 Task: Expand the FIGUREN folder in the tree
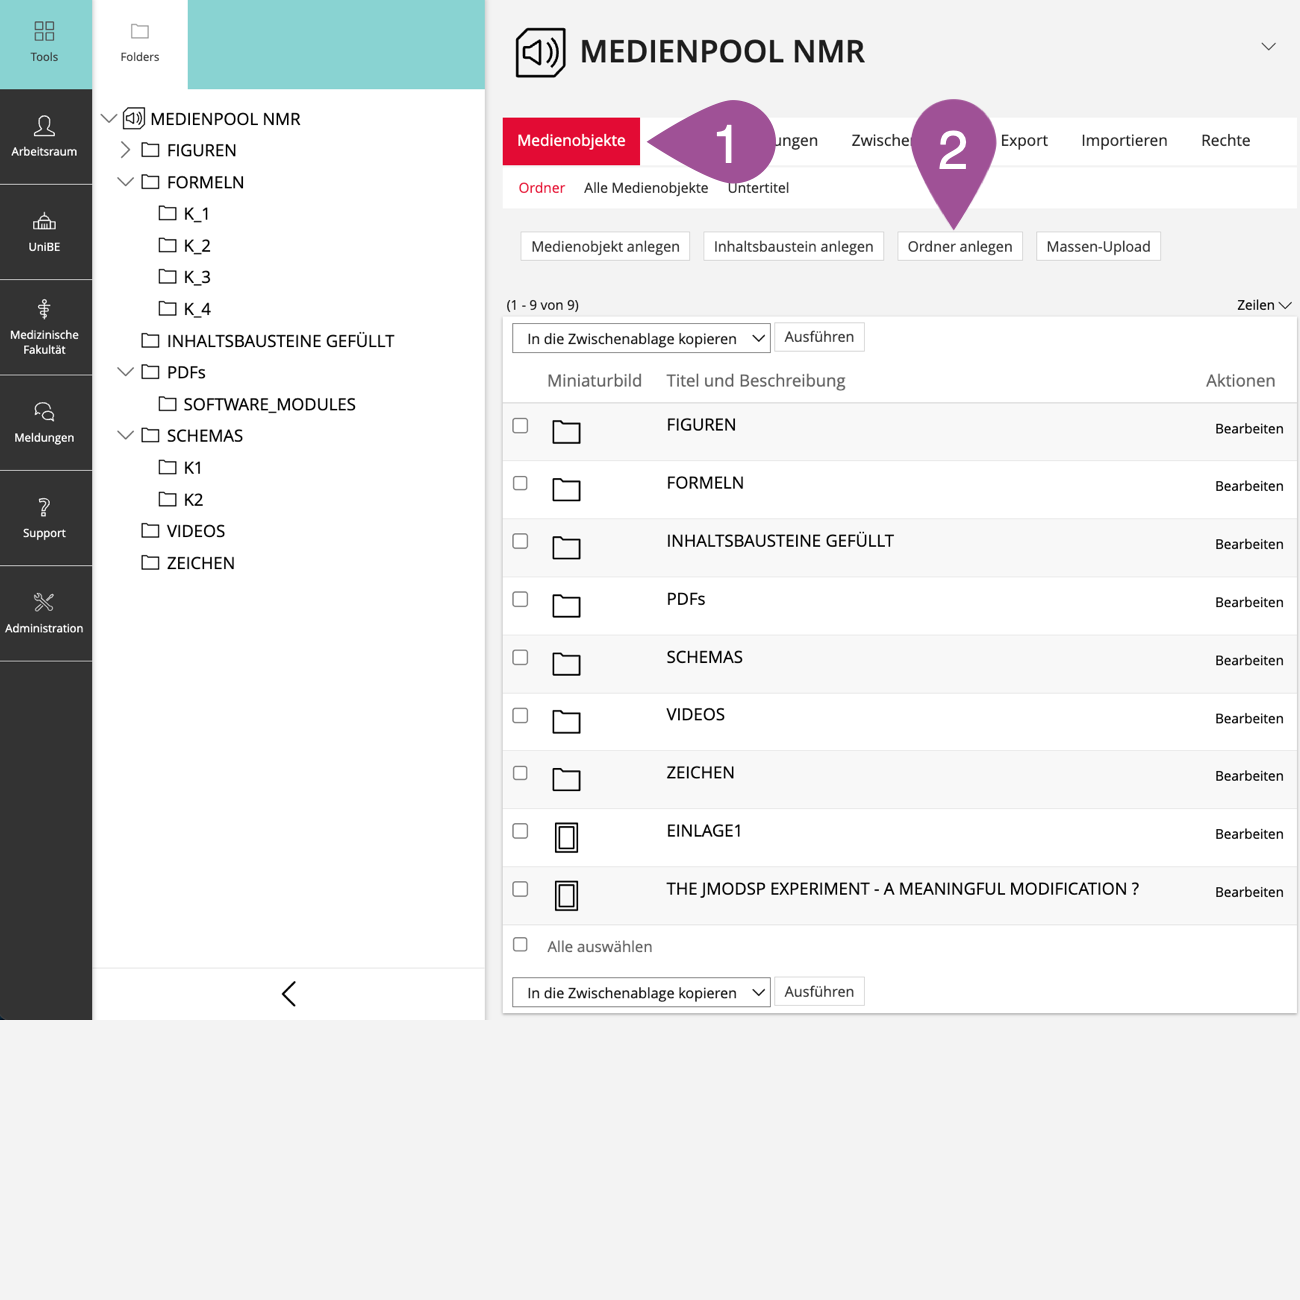point(125,150)
